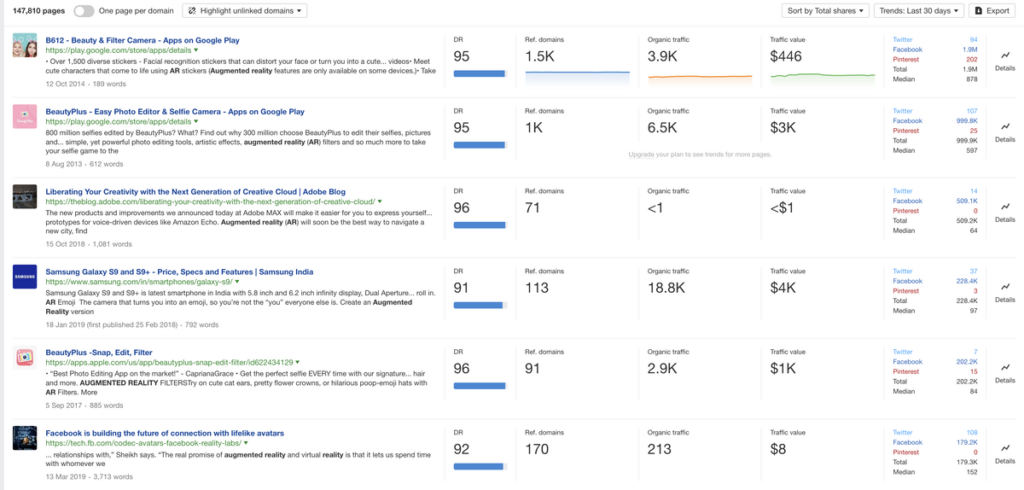
Task: Click the Export button
Action: point(992,11)
